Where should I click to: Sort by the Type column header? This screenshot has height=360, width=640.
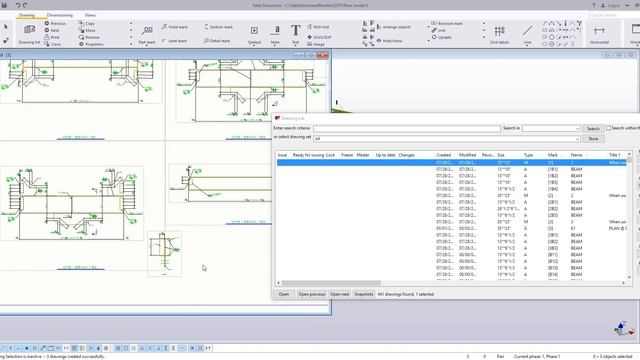point(529,155)
